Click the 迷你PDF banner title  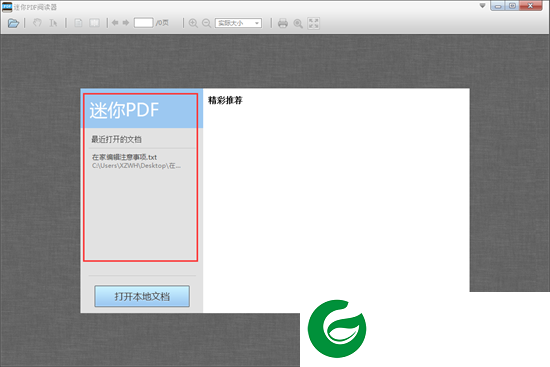tap(124, 110)
